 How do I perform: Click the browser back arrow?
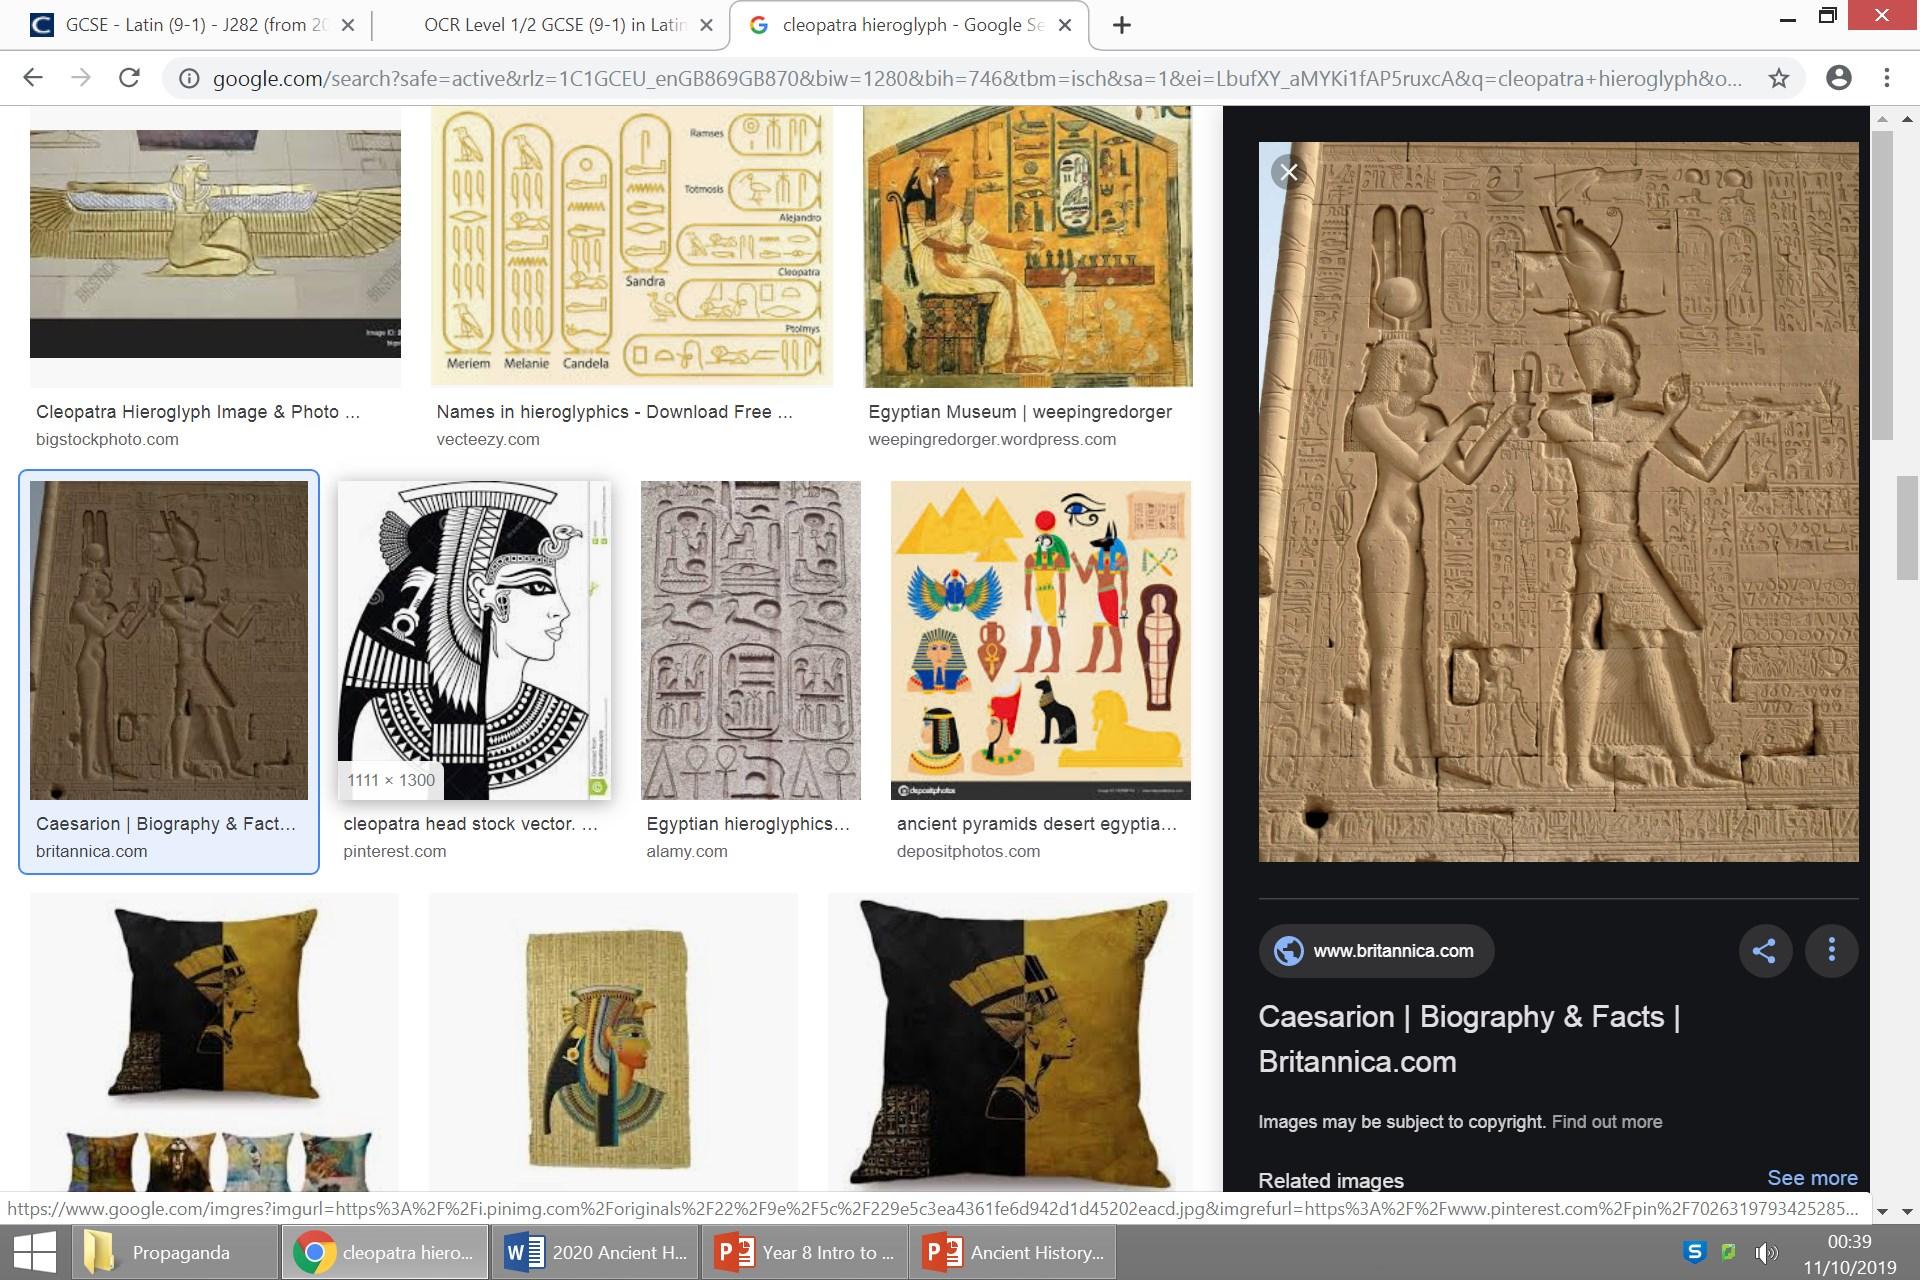pyautogui.click(x=33, y=78)
